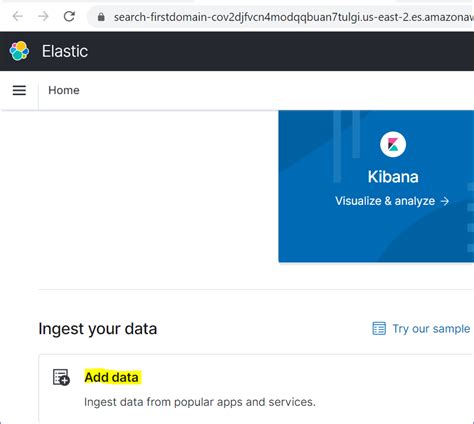Click the Try our sample link
The width and height of the screenshot is (474, 424).
tap(431, 329)
